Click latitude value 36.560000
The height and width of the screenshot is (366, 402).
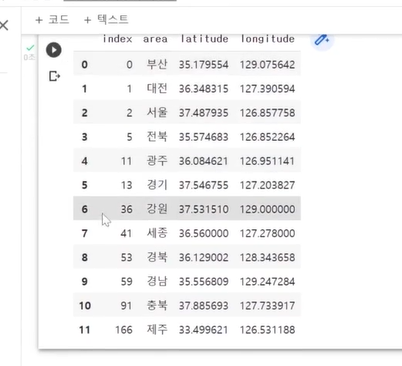(x=204, y=233)
